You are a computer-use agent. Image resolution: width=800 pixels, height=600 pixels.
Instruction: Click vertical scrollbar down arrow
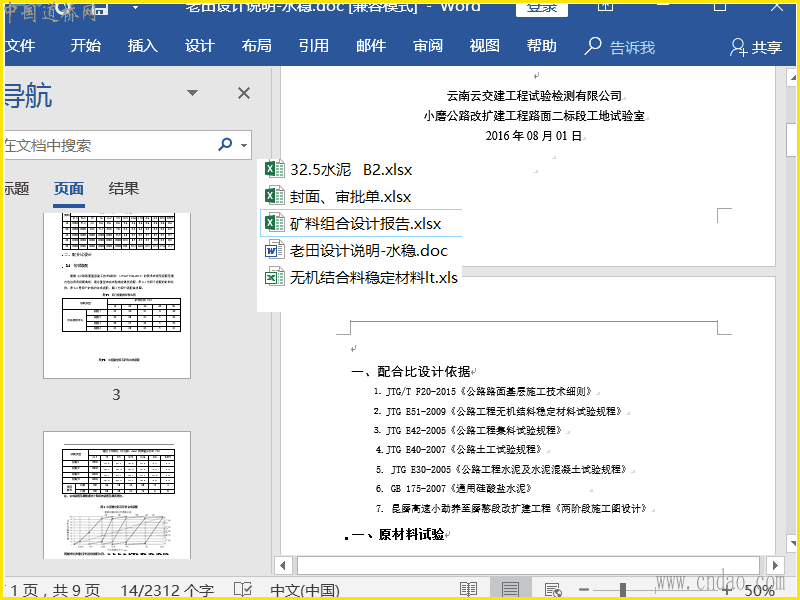[x=792, y=544]
